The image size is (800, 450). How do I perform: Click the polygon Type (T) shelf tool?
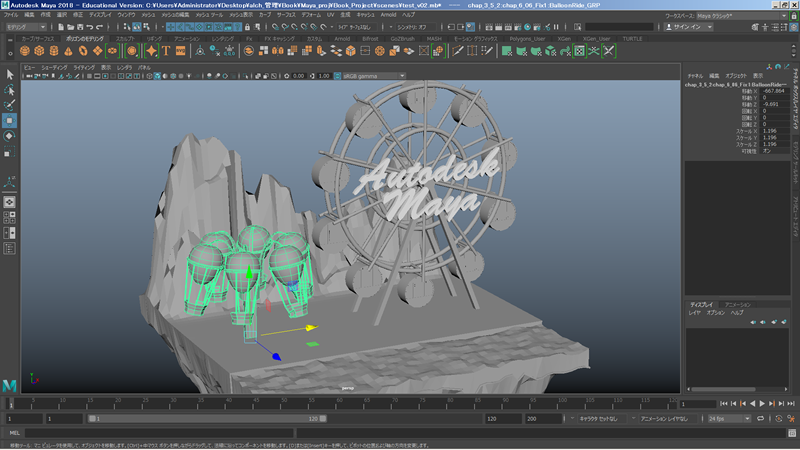coord(166,51)
